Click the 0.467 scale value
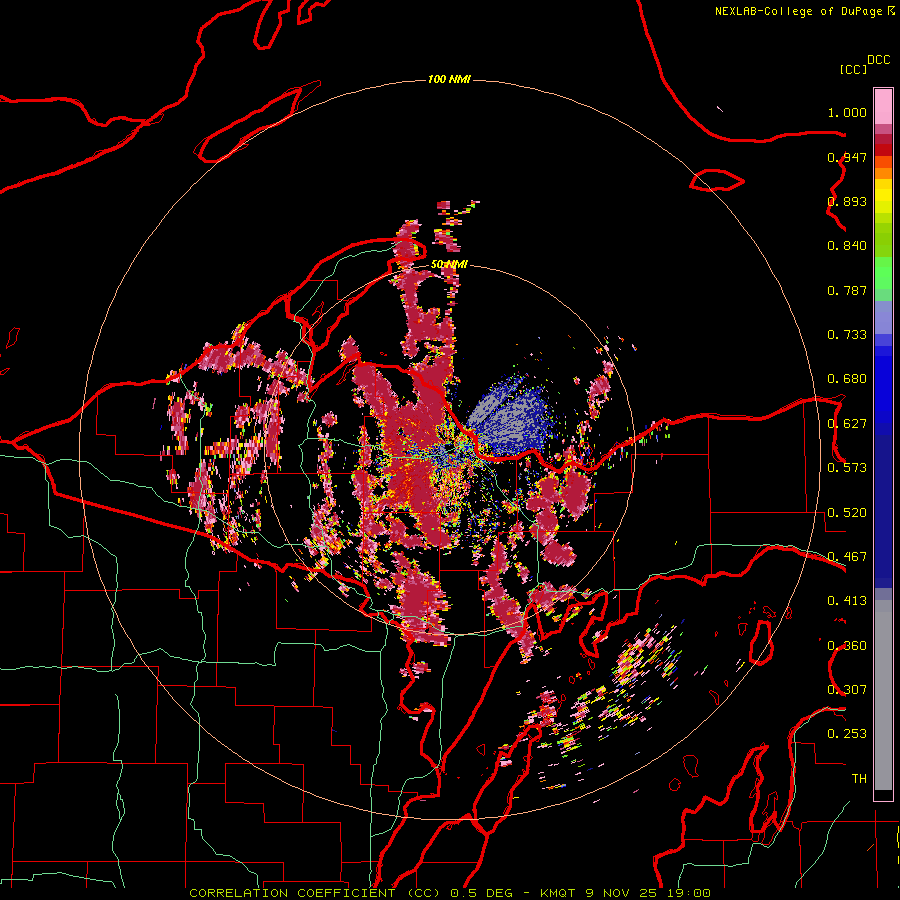 [847, 557]
